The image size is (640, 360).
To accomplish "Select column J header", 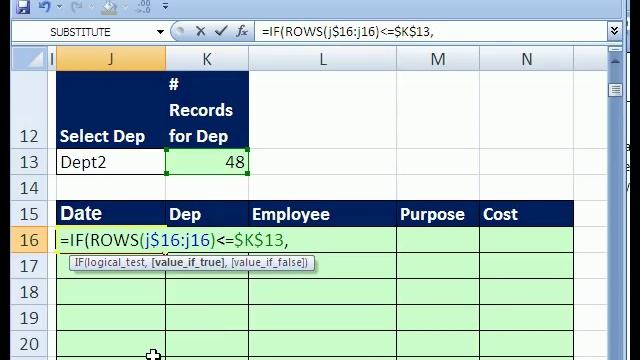I will coord(111,59).
